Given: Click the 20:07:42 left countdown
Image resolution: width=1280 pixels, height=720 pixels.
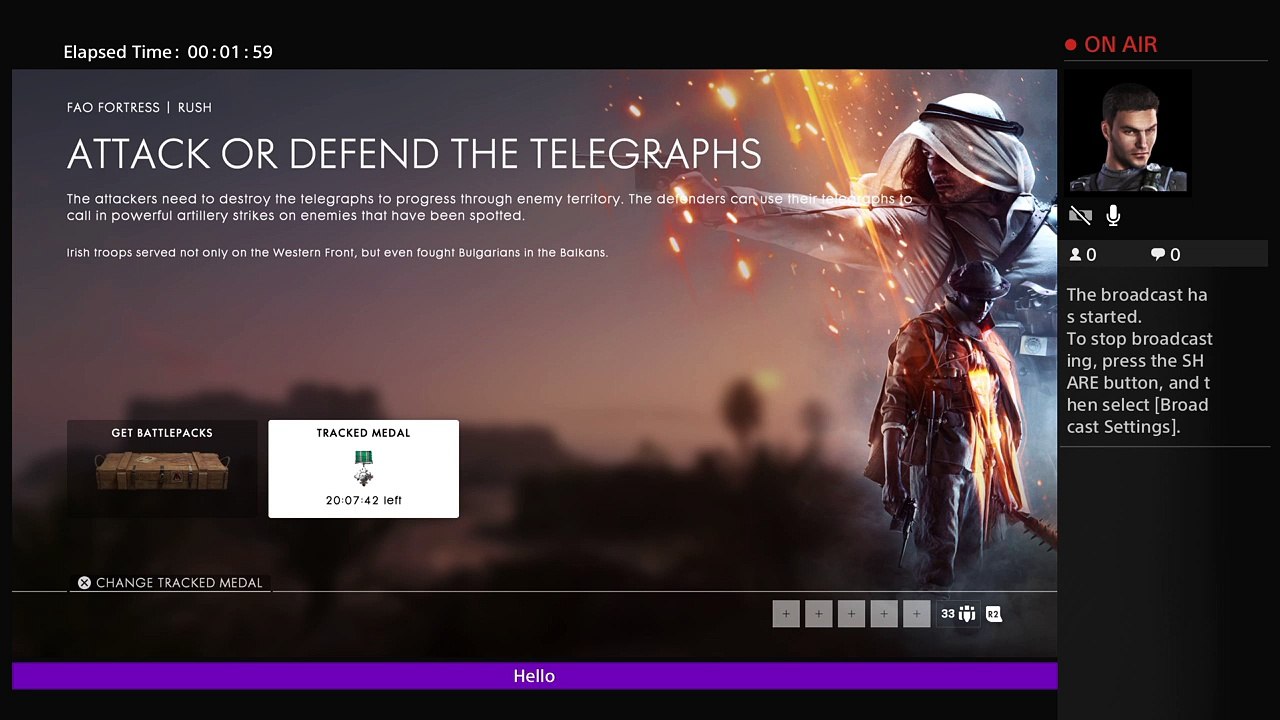Looking at the screenshot, I should coord(364,500).
